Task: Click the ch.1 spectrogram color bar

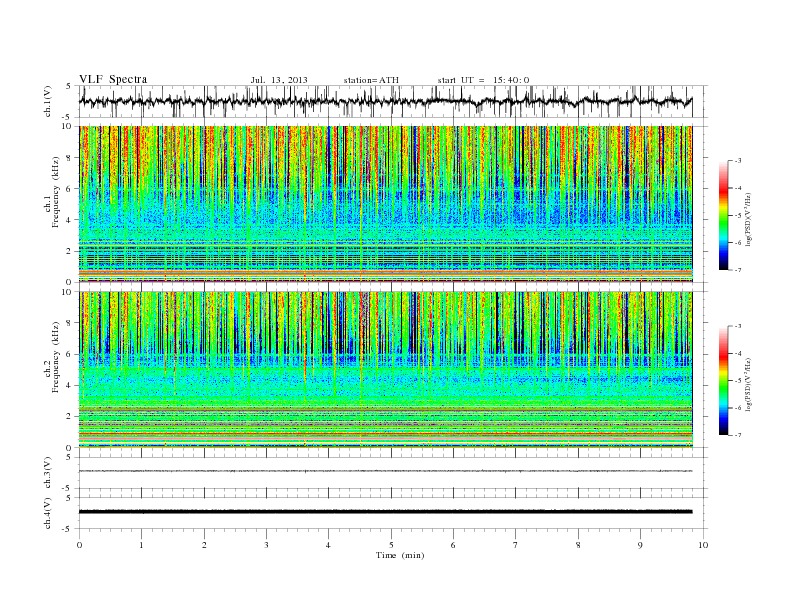Action: click(x=723, y=215)
